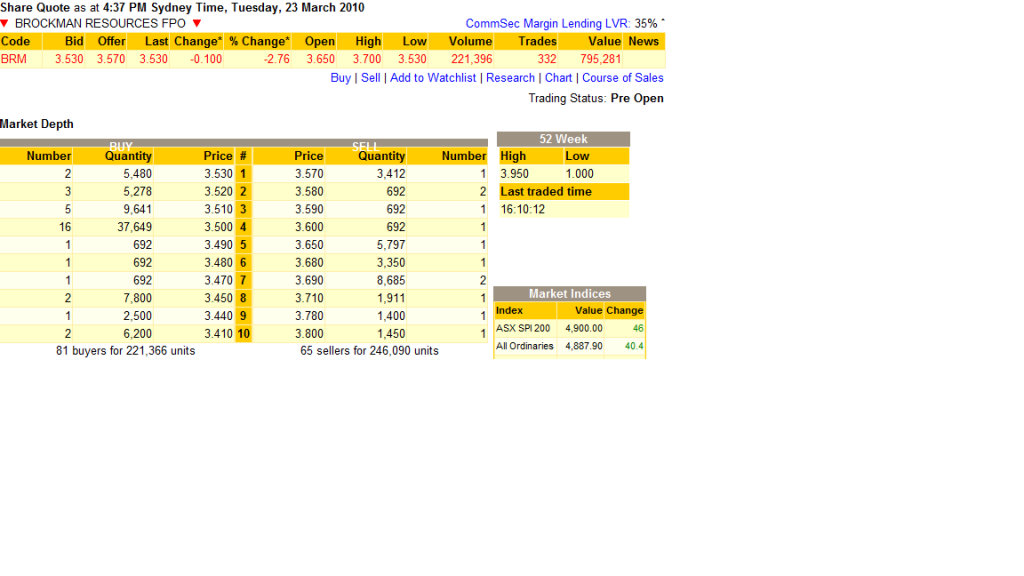Click the volume value 221,396
Viewport: 1024px width, 576px height.
[472, 59]
